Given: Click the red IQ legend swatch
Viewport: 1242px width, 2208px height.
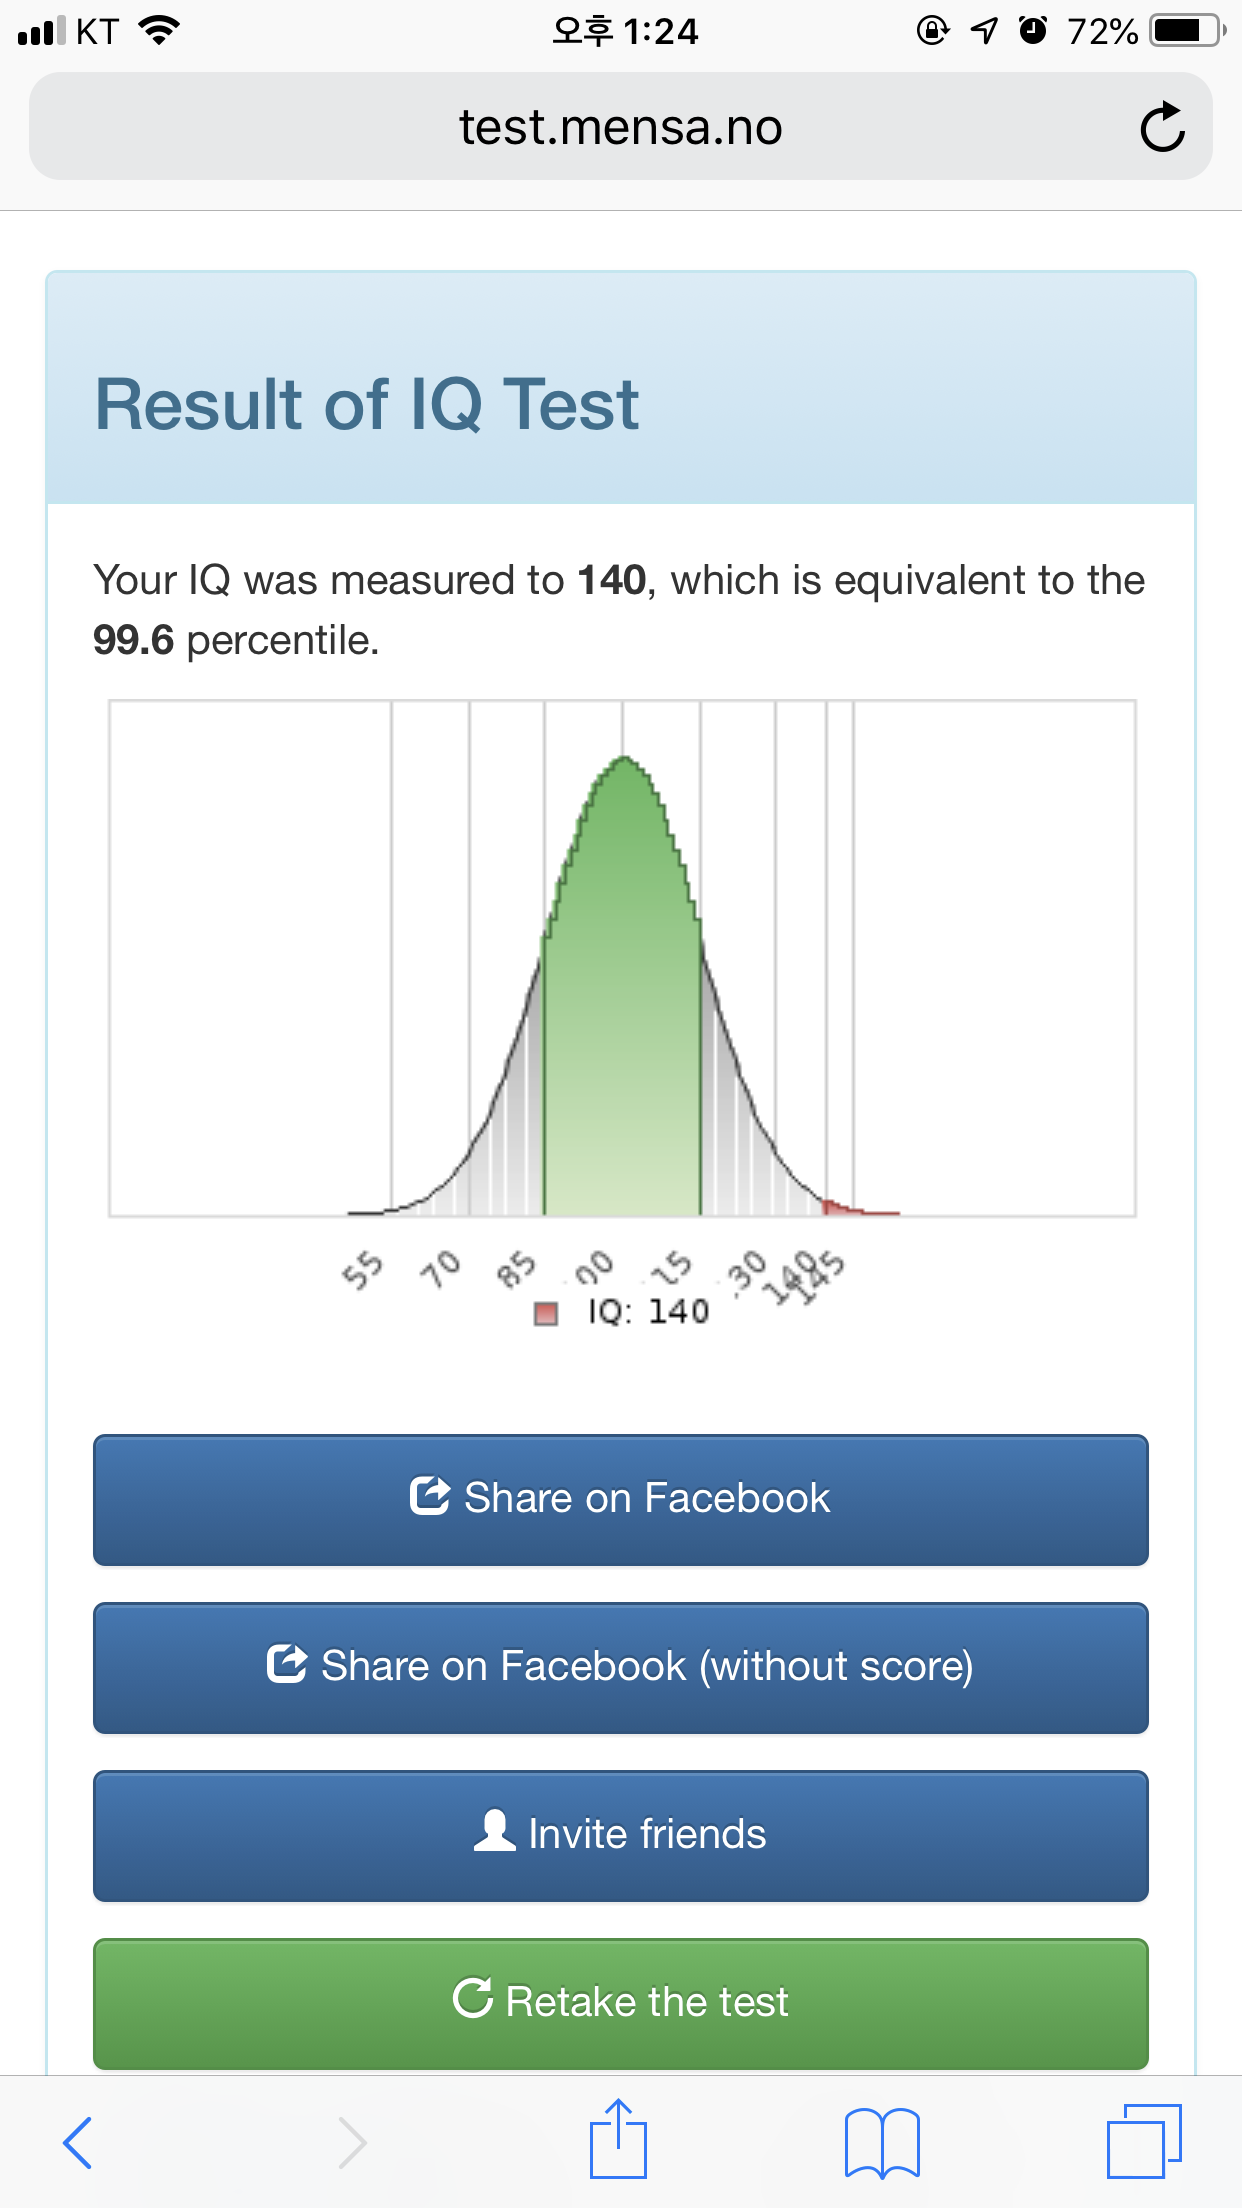Looking at the screenshot, I should [x=546, y=1313].
